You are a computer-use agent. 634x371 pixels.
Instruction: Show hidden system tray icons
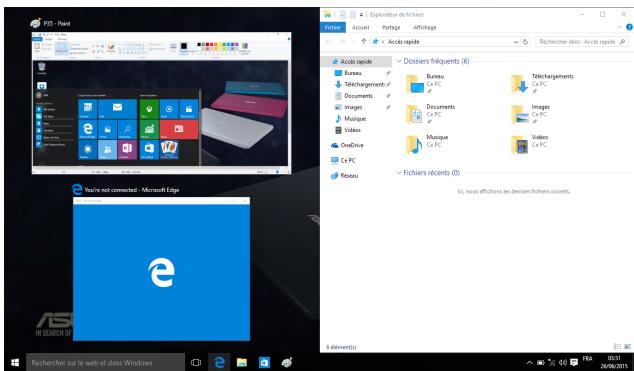pyautogui.click(x=529, y=363)
